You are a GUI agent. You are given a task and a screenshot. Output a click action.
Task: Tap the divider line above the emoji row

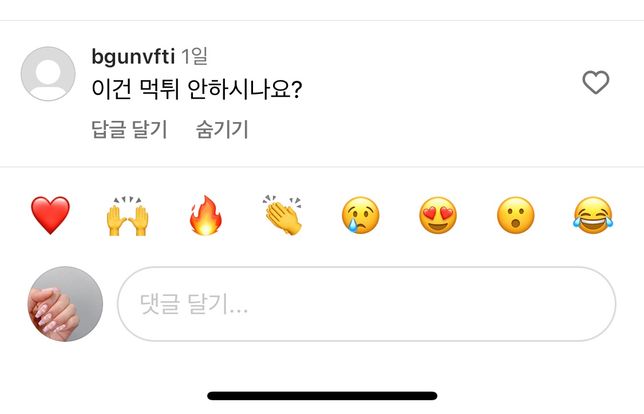pyautogui.click(x=322, y=167)
